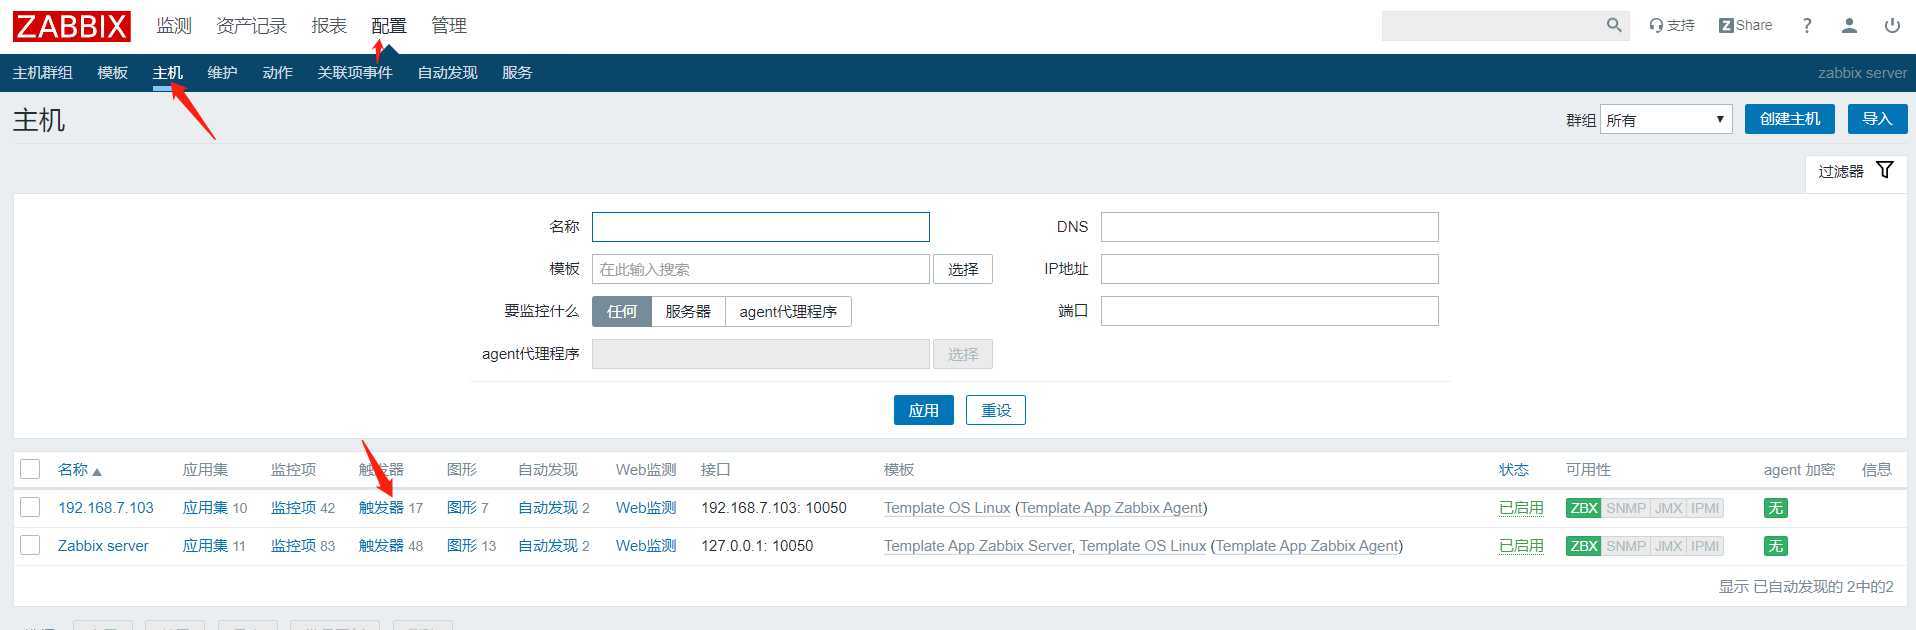The image size is (1916, 630).
Task: Click ZBX availability badge for Zabbix server
Action: pos(1583,546)
